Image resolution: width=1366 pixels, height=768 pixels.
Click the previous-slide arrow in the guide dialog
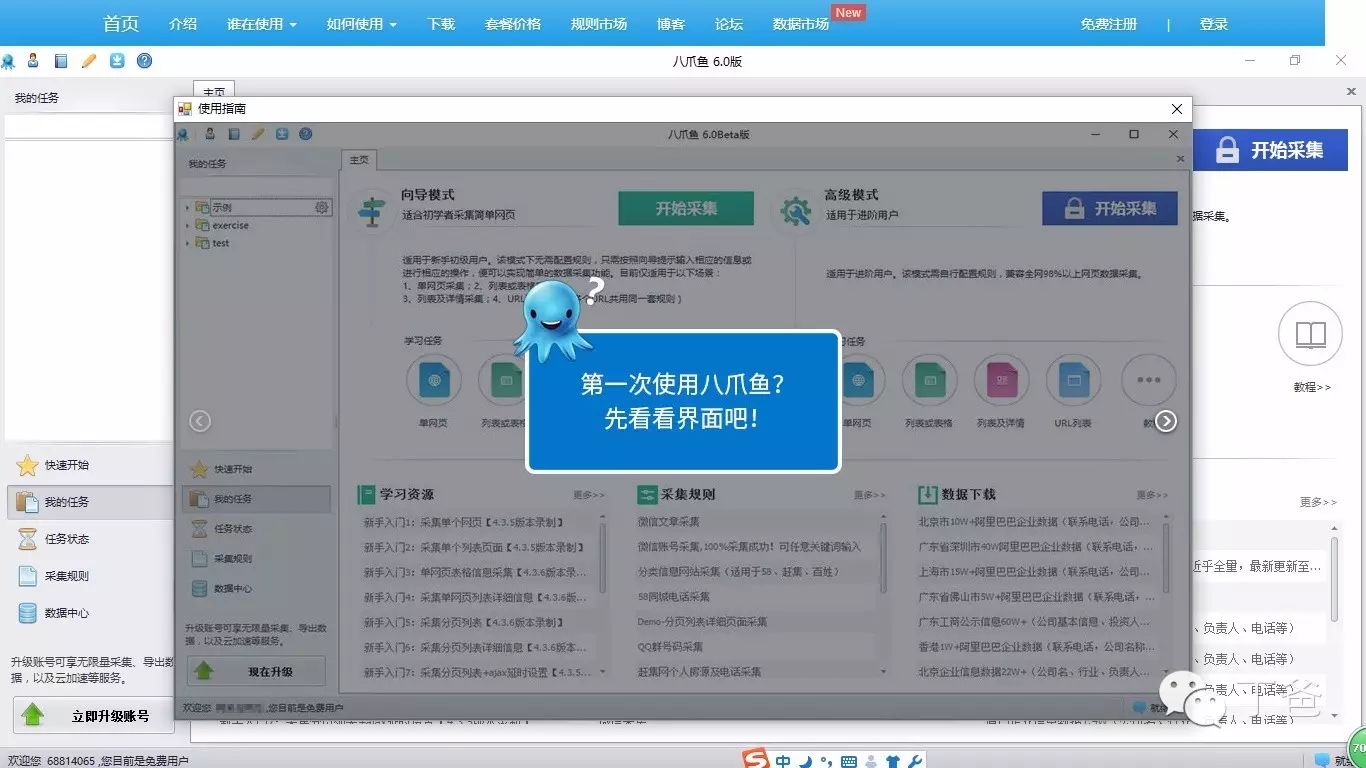pos(200,421)
